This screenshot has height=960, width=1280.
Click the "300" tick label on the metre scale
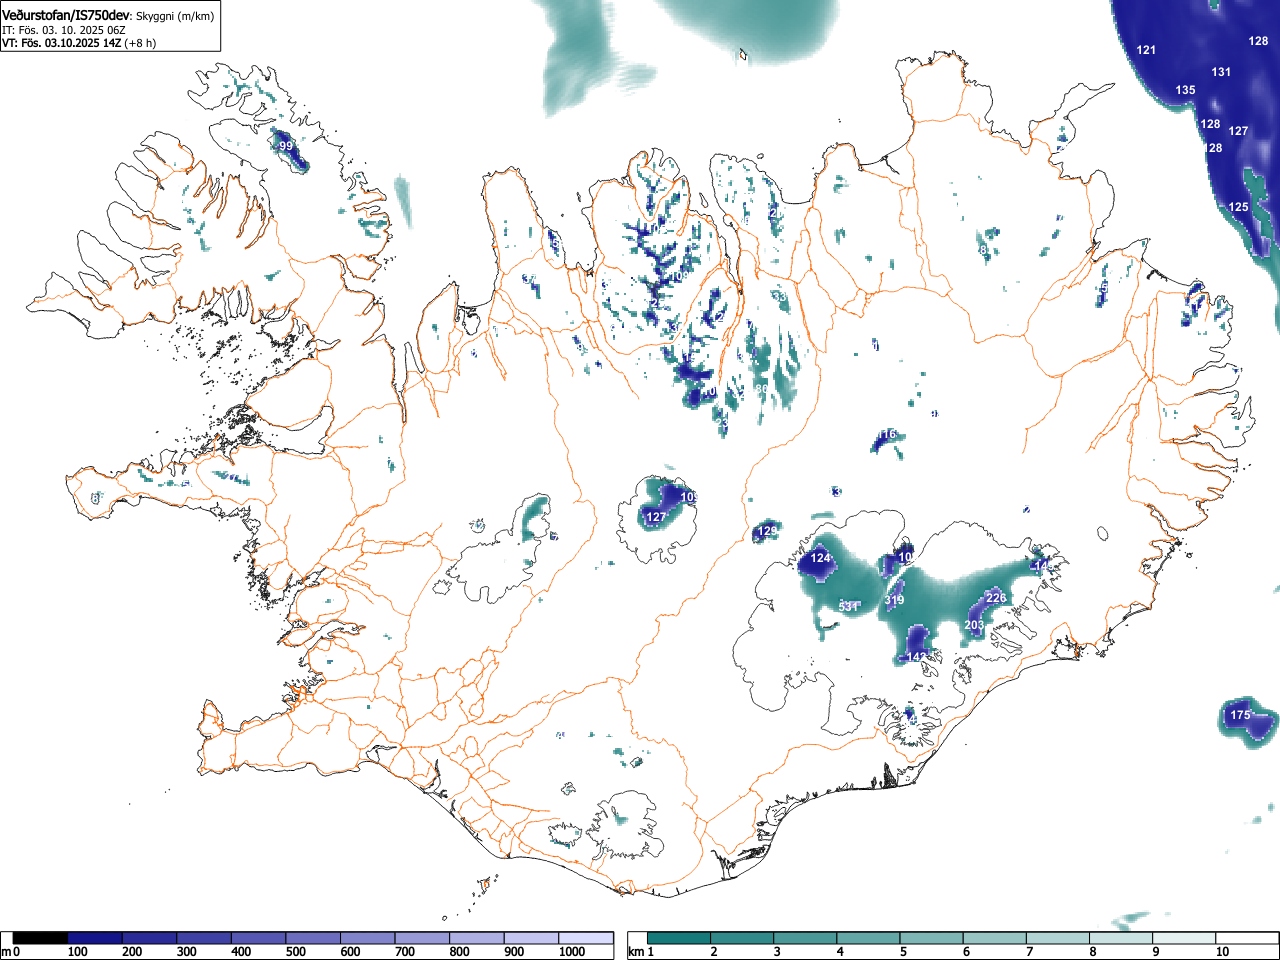186,952
